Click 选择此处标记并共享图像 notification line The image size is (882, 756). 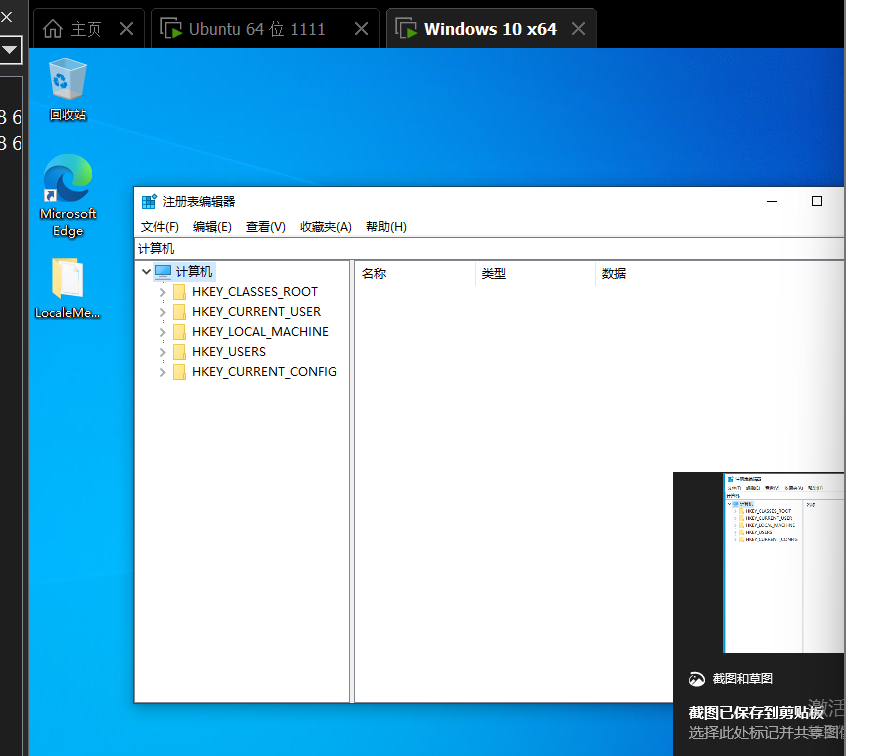pyautogui.click(x=766, y=732)
